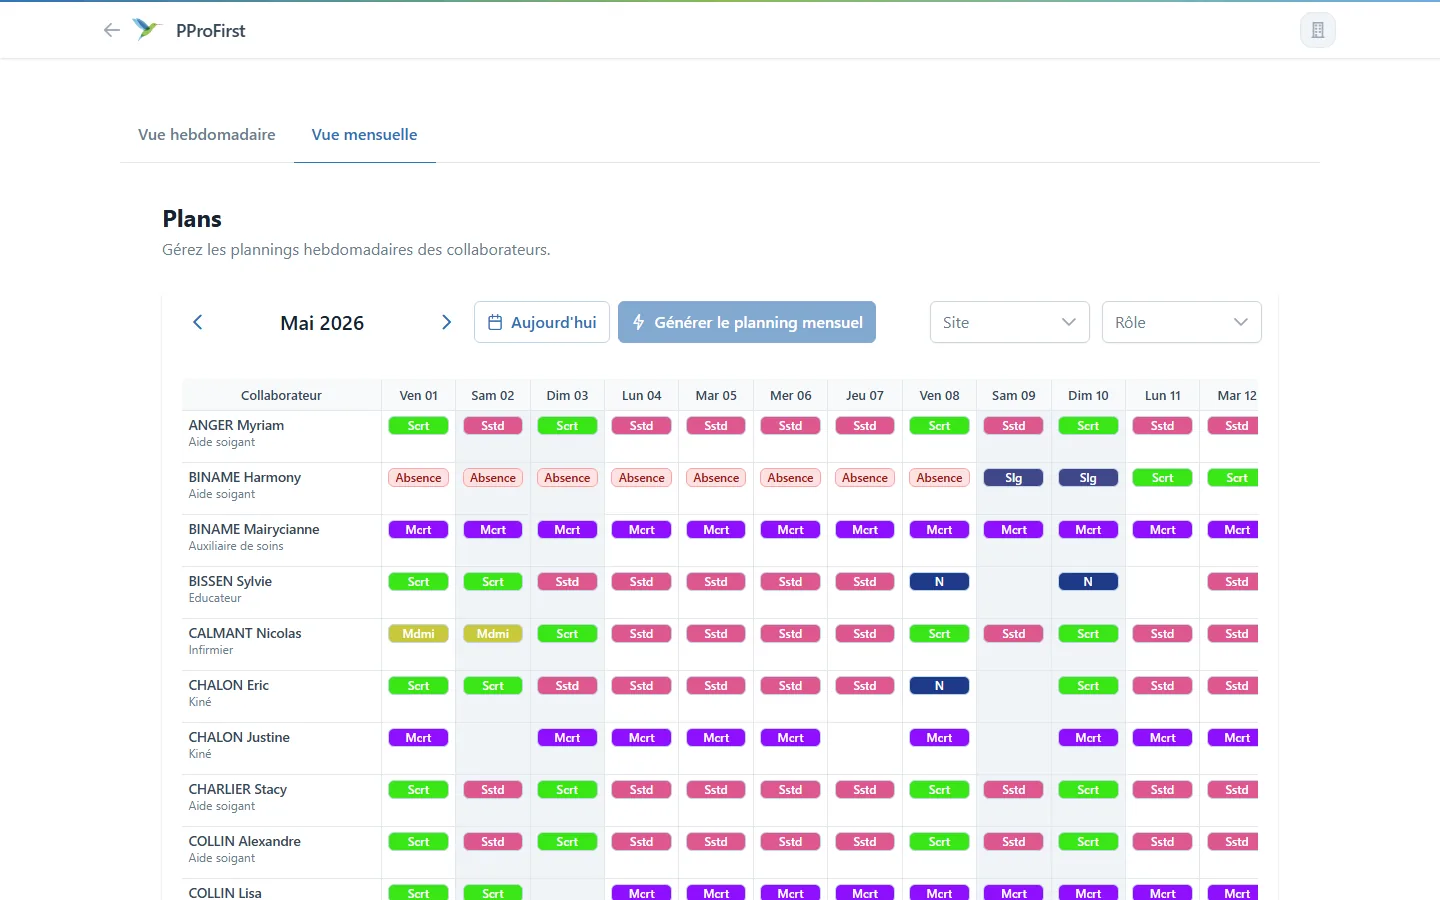
Task: Select collaborator CHARLIER Stacy
Action: (x=238, y=789)
